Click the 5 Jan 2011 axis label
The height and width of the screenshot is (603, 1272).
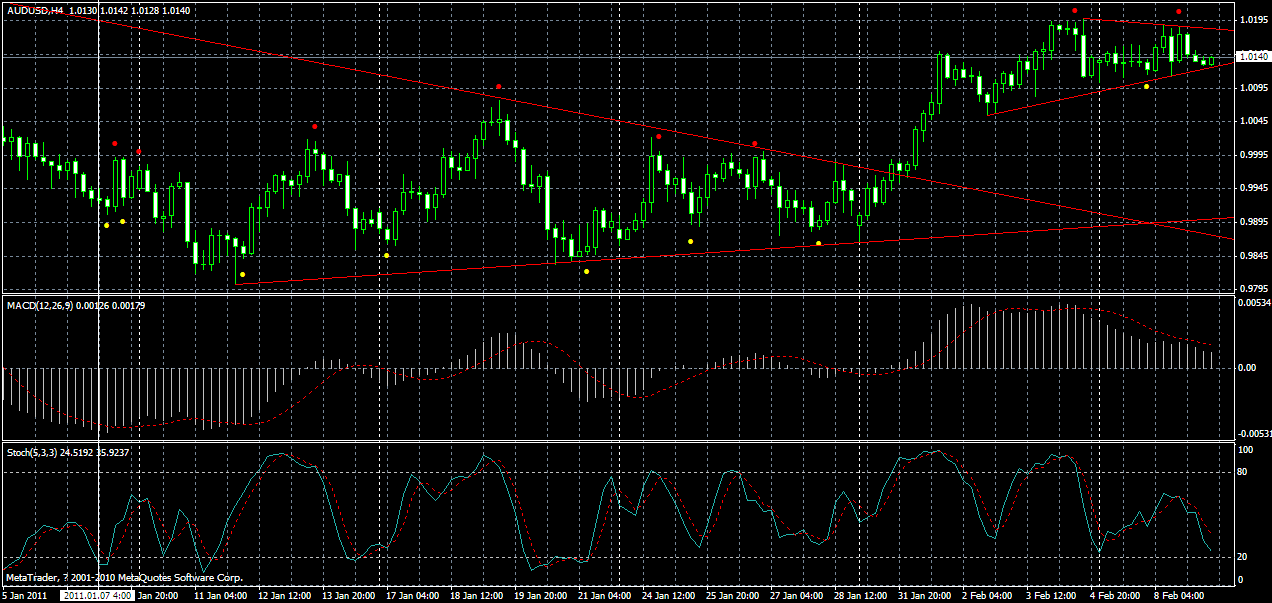pyautogui.click(x=22, y=593)
